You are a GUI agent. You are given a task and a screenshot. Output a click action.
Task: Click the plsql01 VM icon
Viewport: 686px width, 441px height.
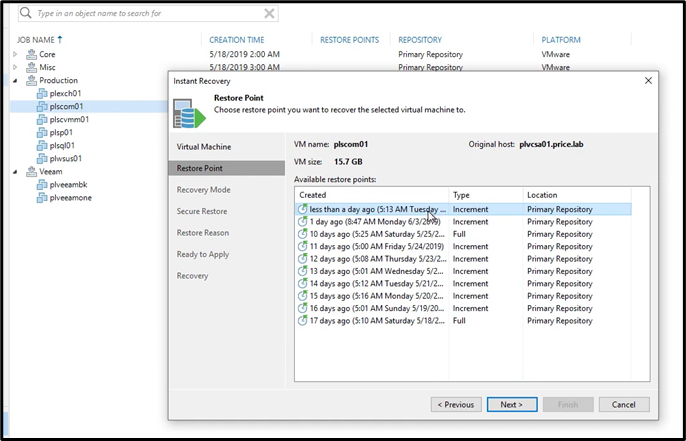[42, 145]
